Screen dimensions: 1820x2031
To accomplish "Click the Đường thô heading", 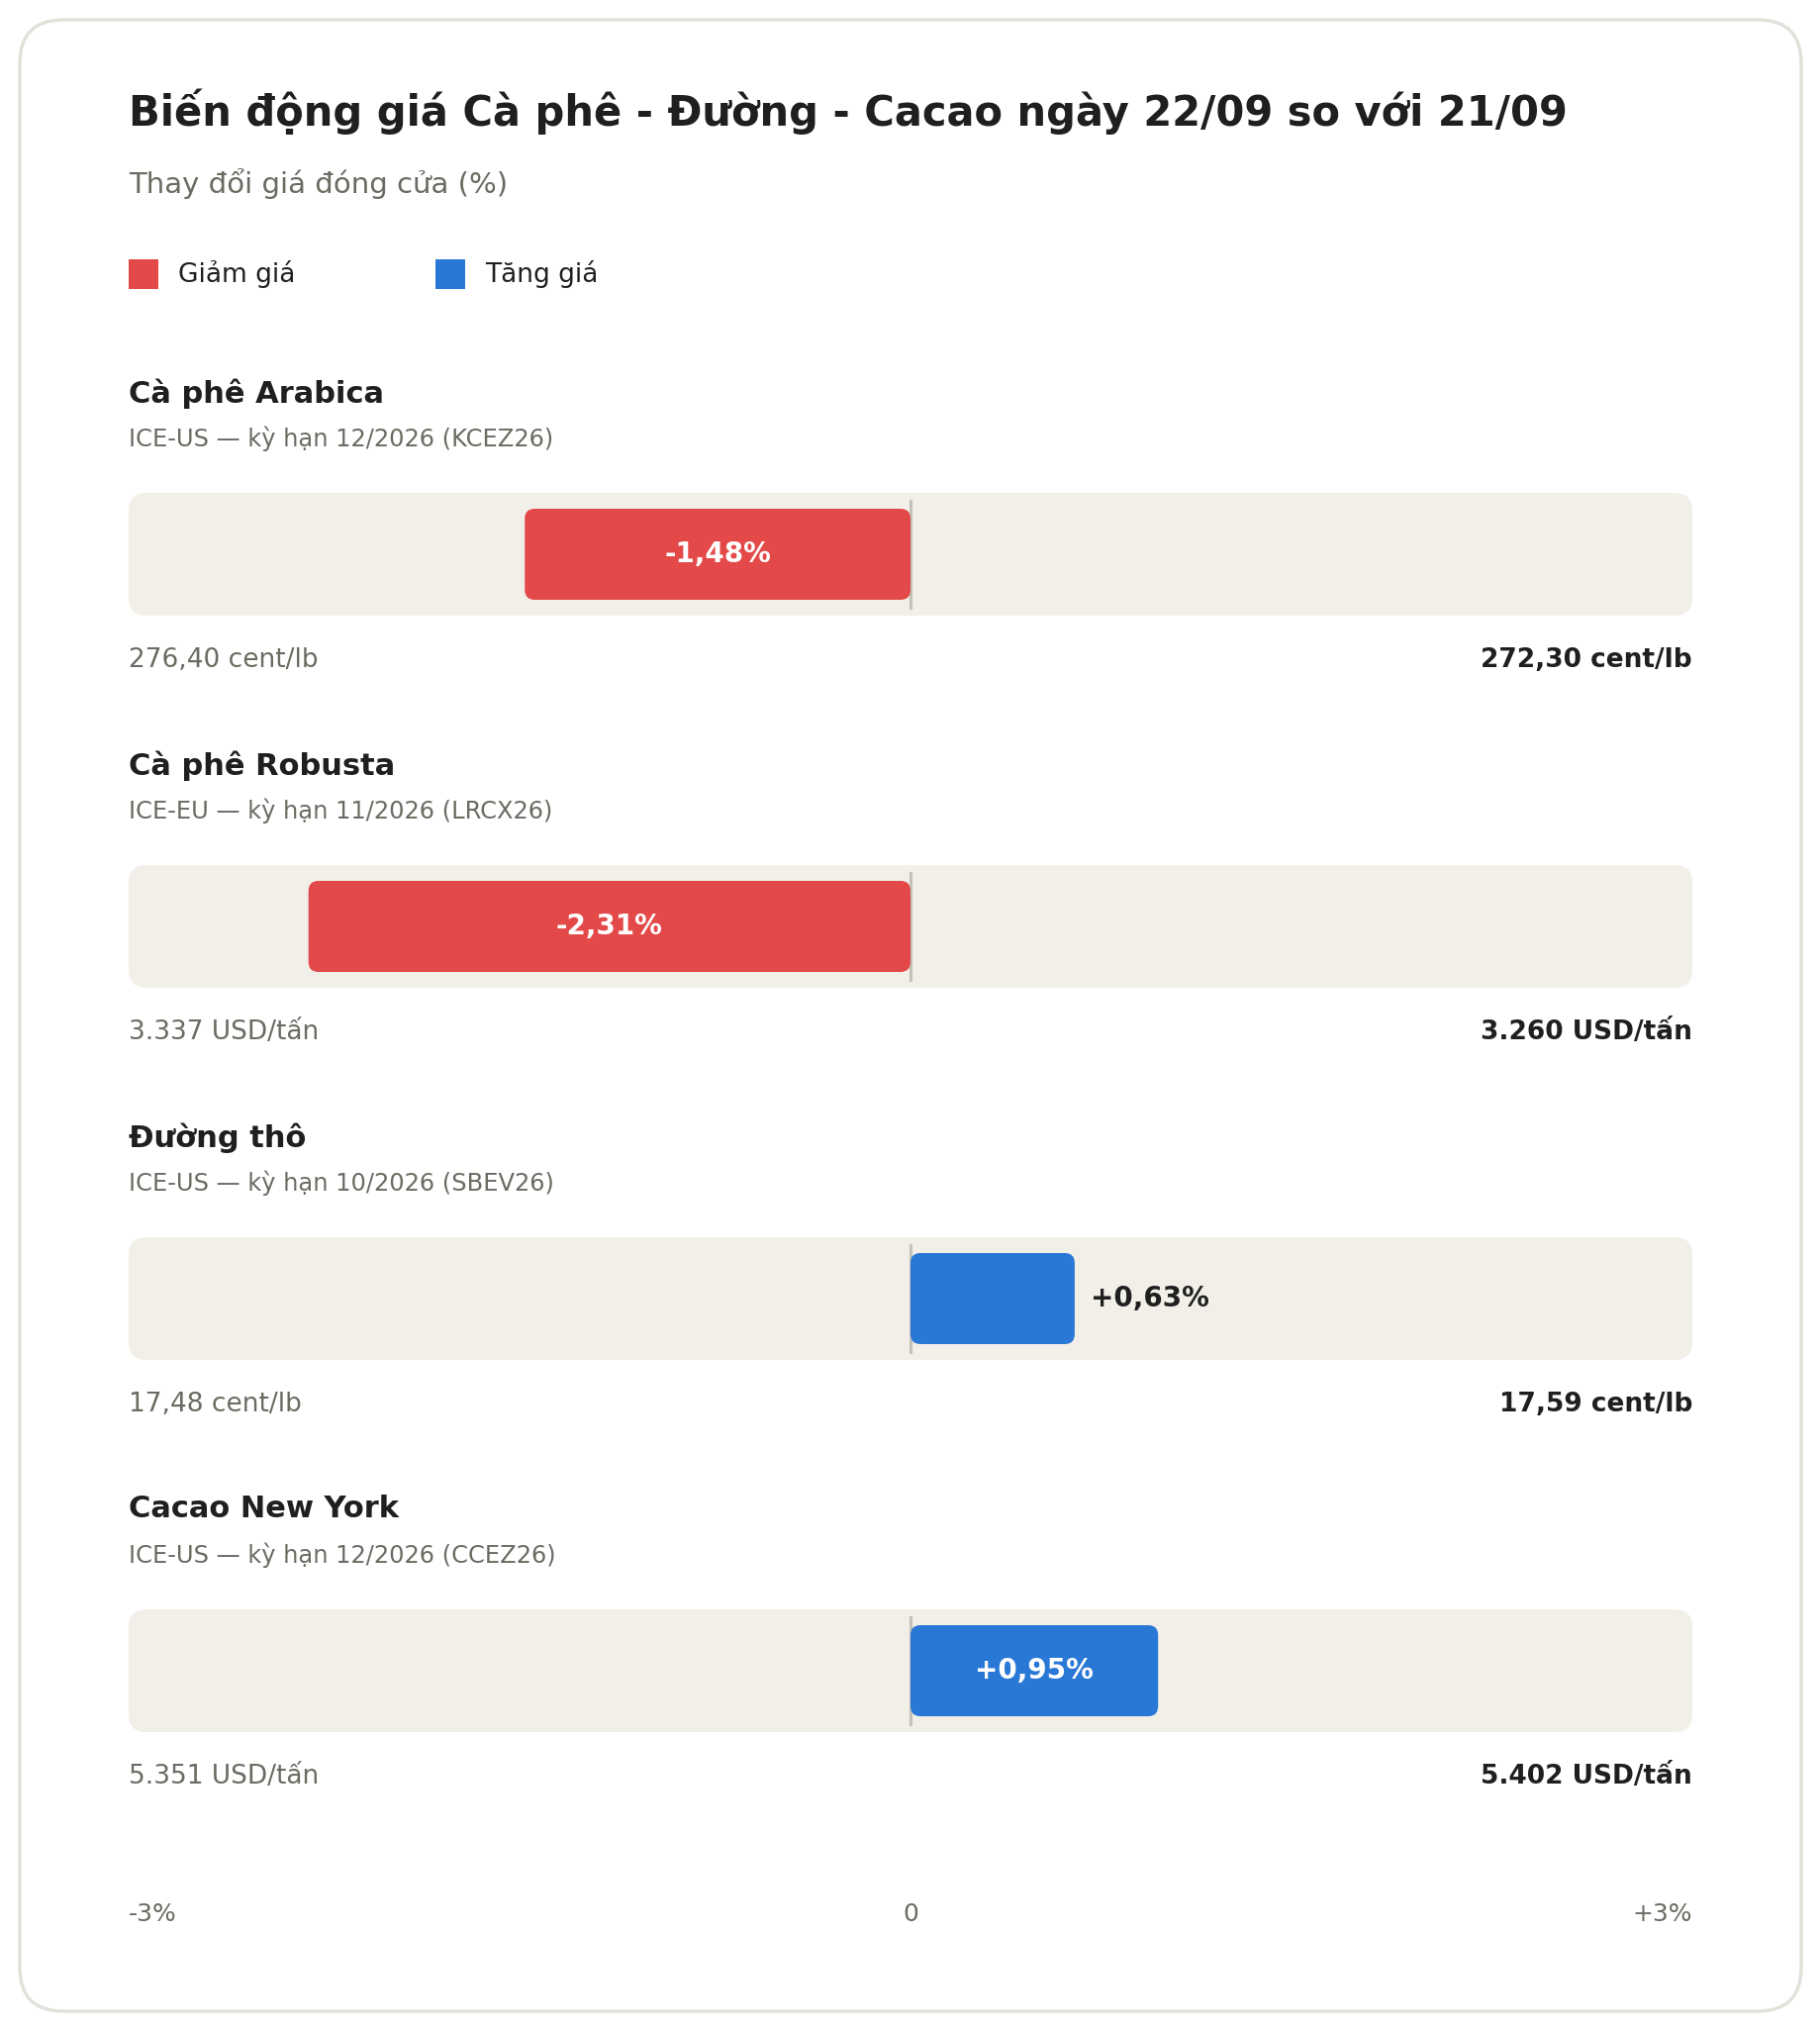I will pyautogui.click(x=217, y=1137).
